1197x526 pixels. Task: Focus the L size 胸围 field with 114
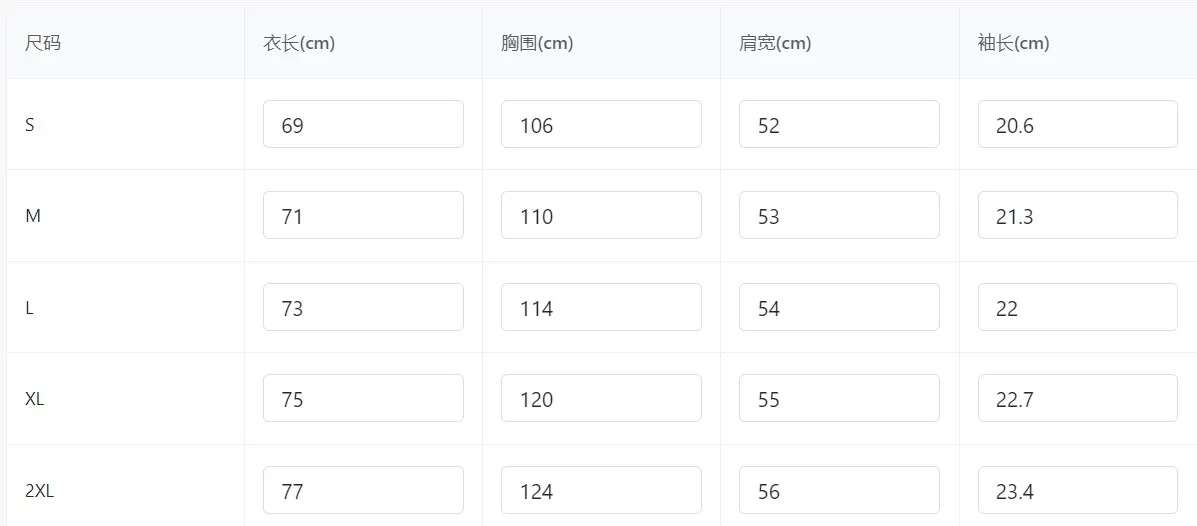coord(601,308)
